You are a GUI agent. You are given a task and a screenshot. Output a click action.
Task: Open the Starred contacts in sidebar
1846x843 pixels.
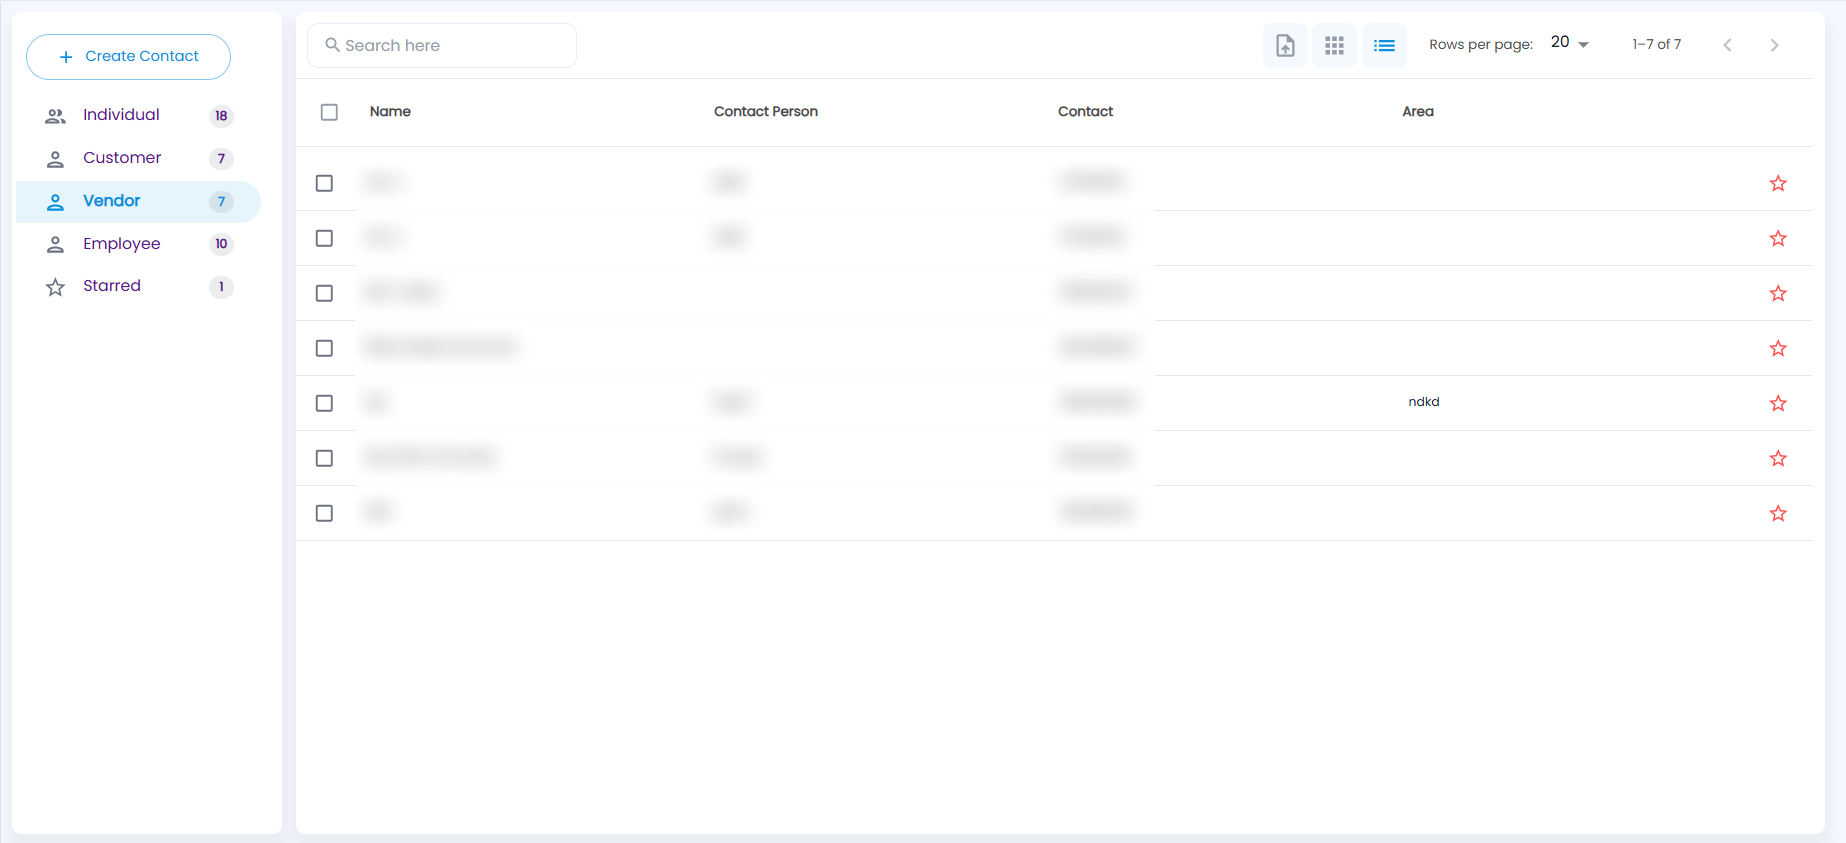pyautogui.click(x=138, y=286)
